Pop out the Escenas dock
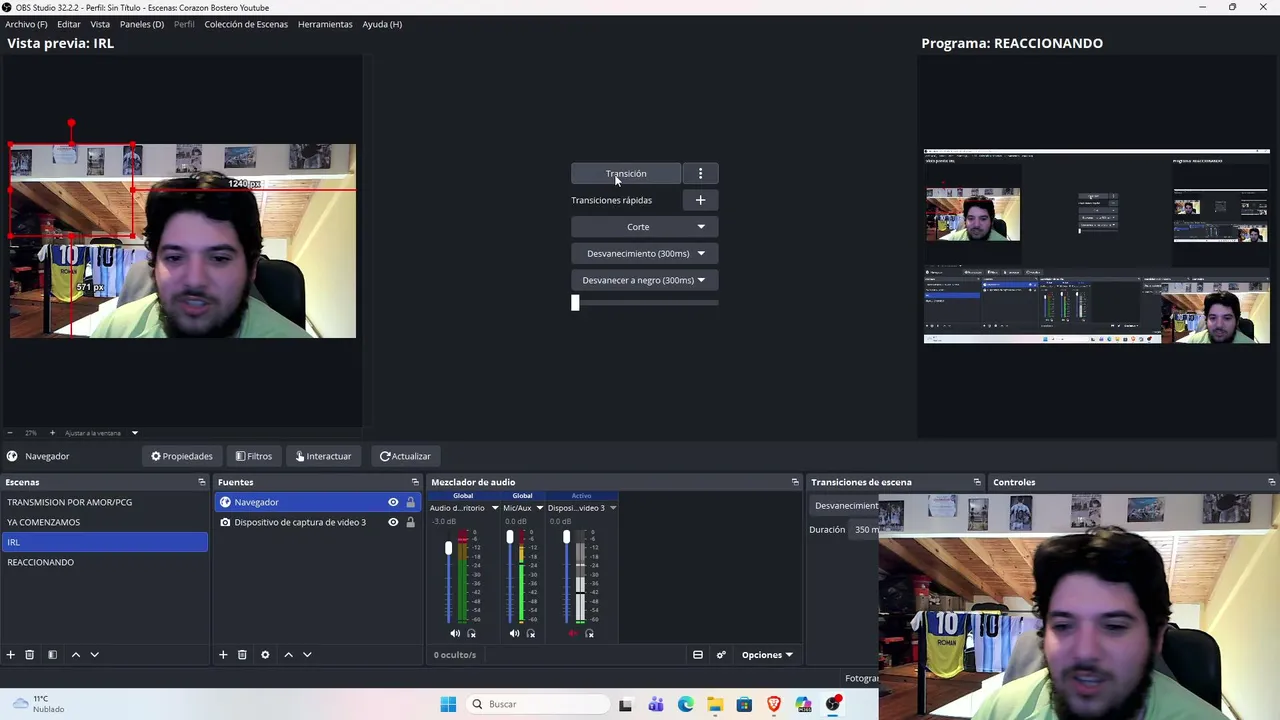Viewport: 1280px width, 720px height. pos(202,482)
